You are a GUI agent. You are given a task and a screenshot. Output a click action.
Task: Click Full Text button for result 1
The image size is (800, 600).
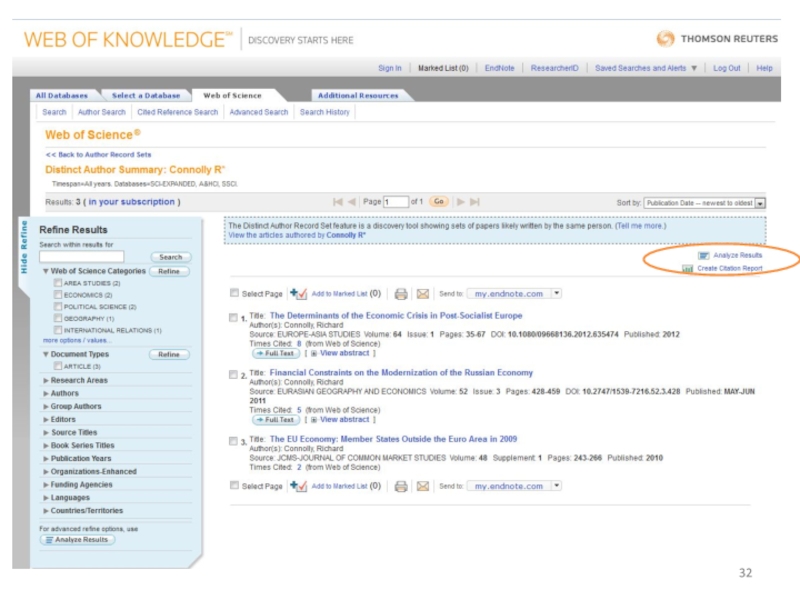click(x=276, y=354)
